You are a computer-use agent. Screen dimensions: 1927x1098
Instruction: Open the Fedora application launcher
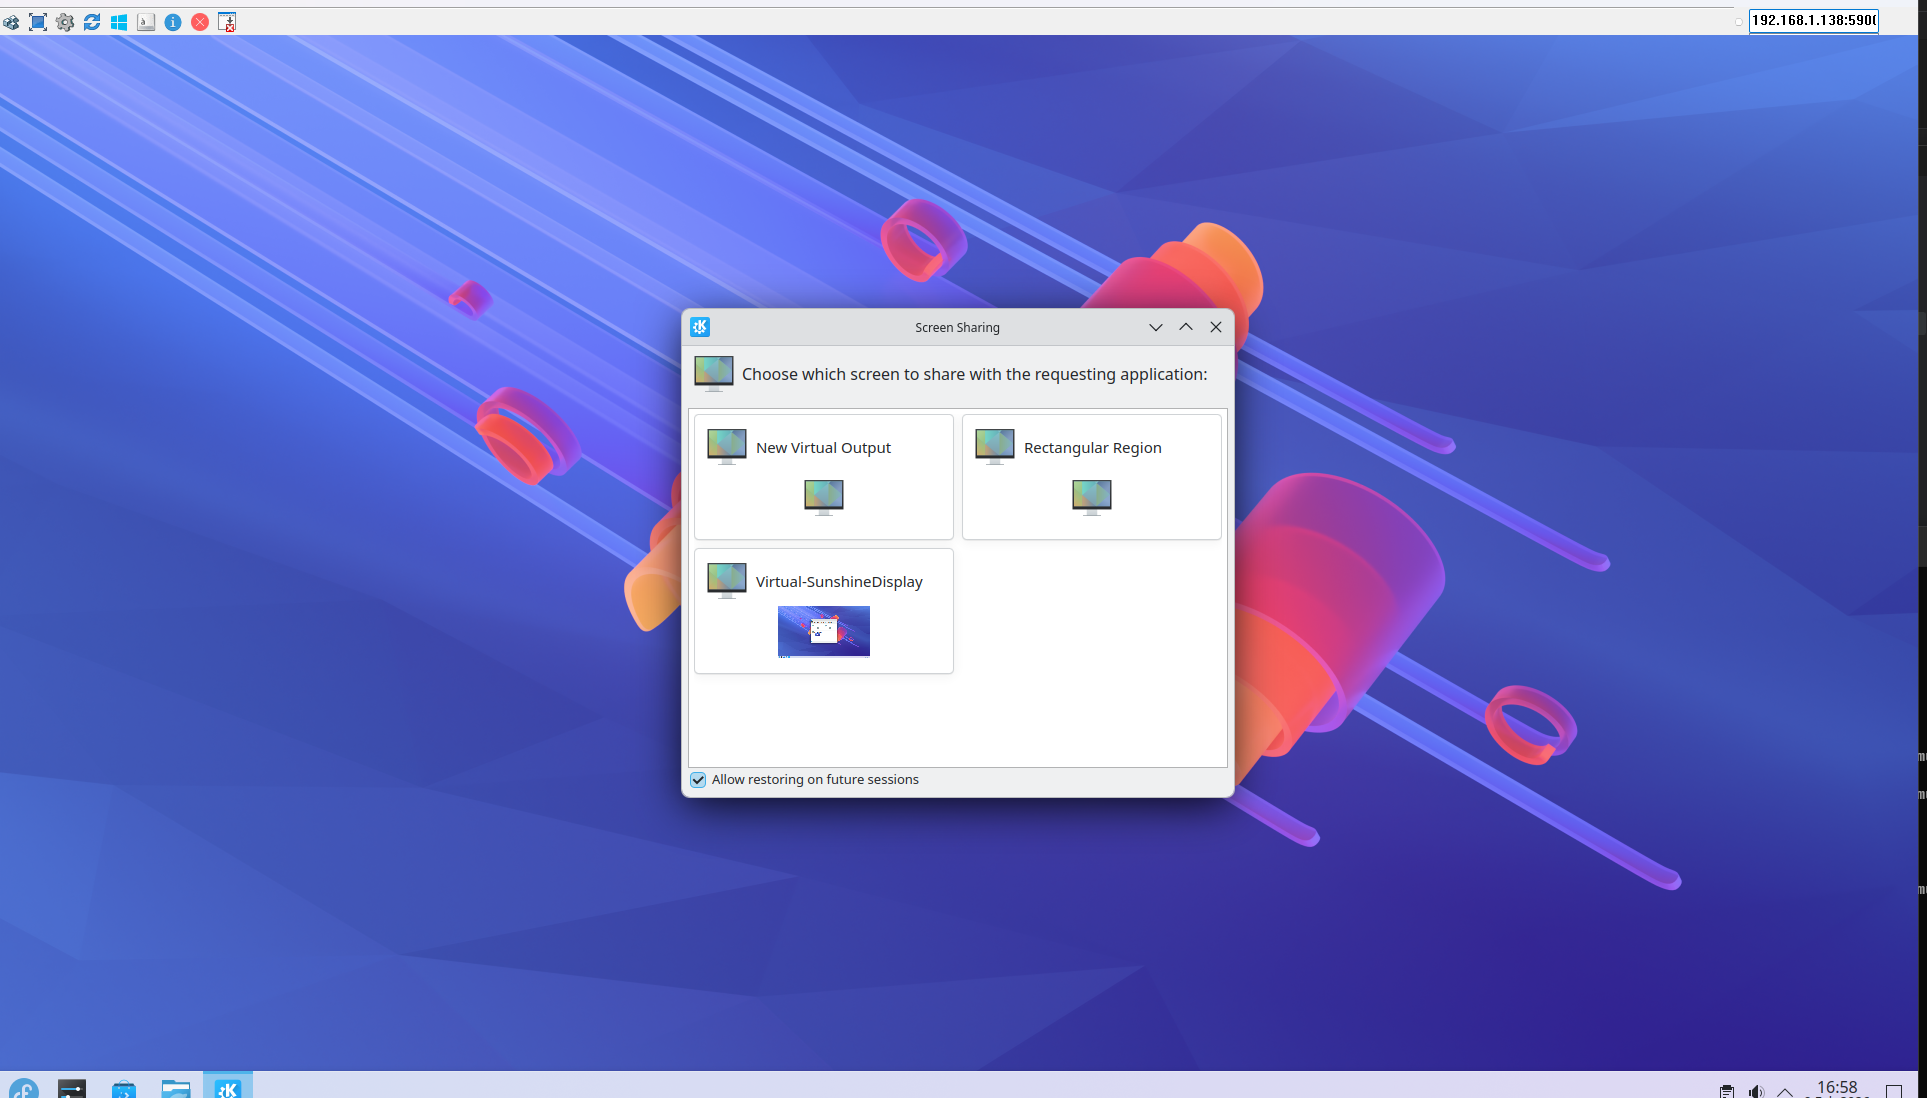[24, 1088]
